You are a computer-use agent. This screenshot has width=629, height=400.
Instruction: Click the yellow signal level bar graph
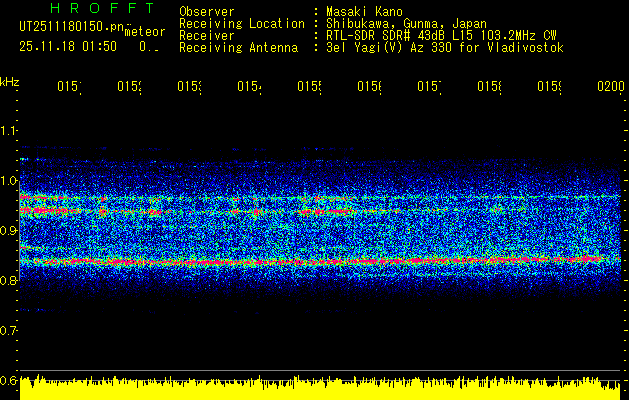point(320,388)
